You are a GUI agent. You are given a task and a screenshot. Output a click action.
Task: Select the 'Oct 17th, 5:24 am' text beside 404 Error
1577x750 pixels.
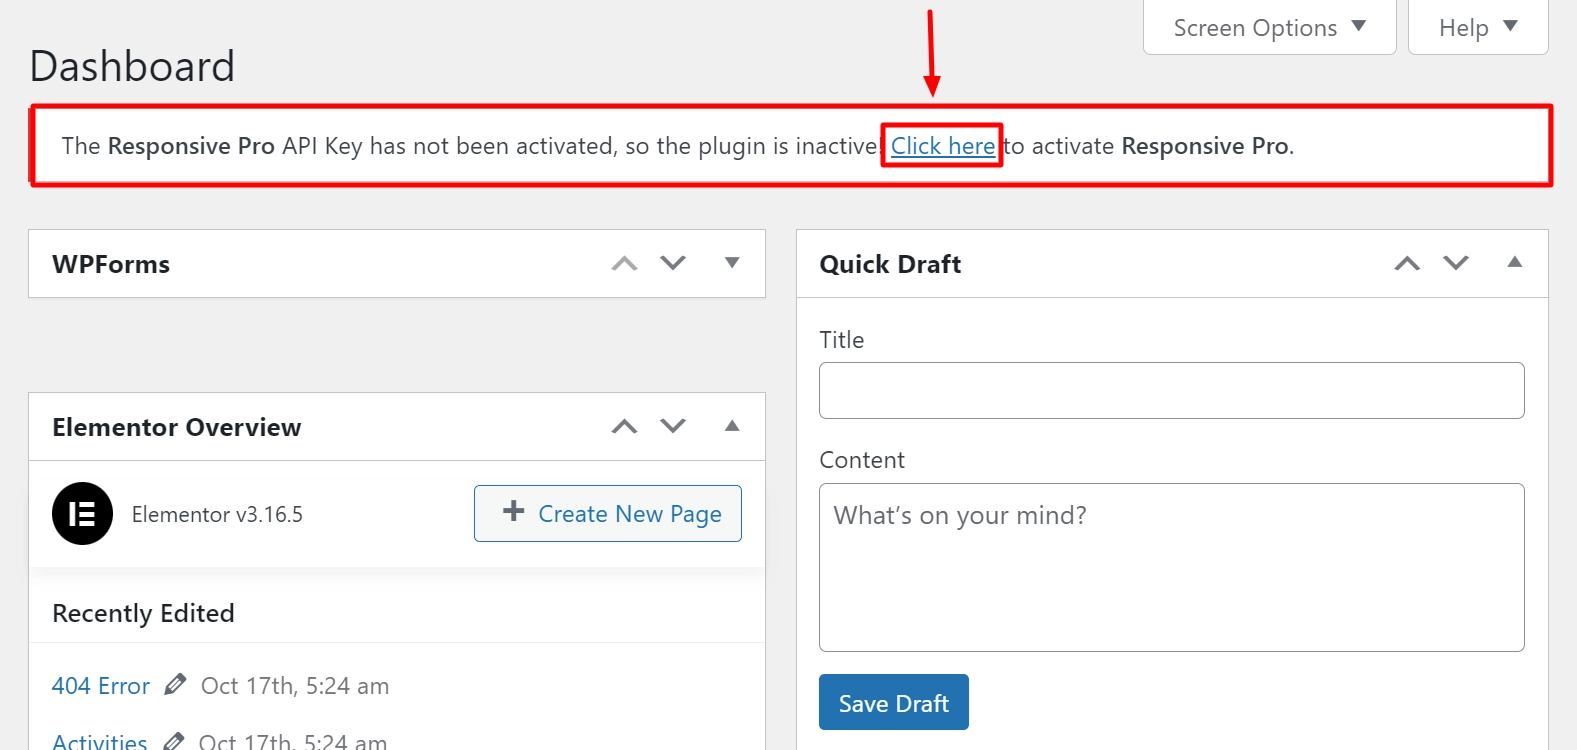295,686
